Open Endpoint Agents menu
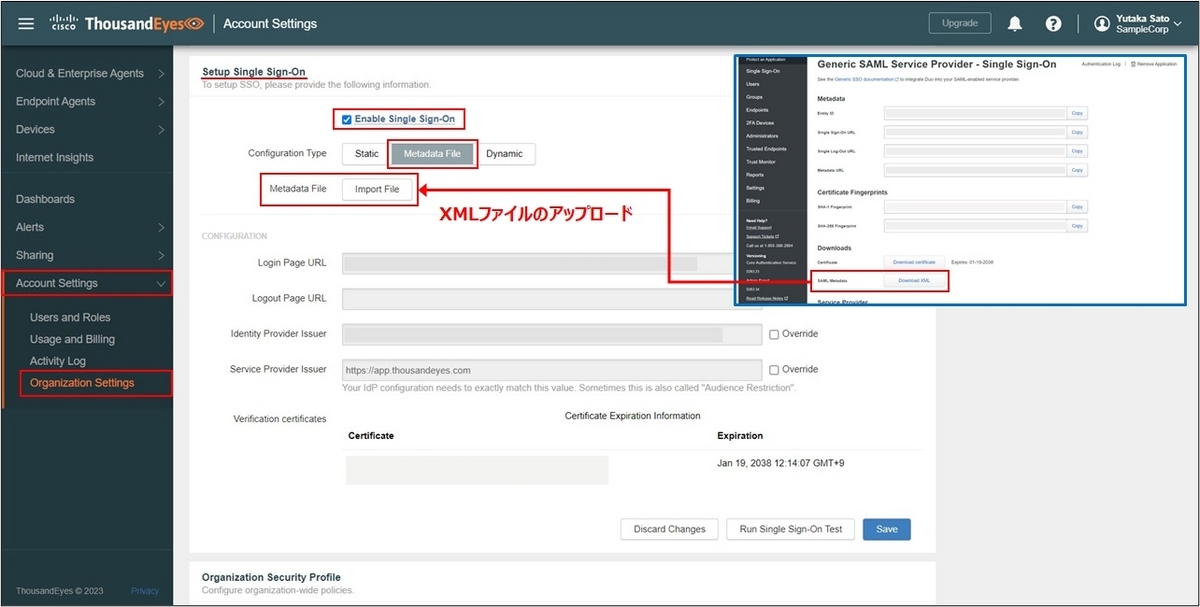This screenshot has width=1200, height=607. pos(56,101)
